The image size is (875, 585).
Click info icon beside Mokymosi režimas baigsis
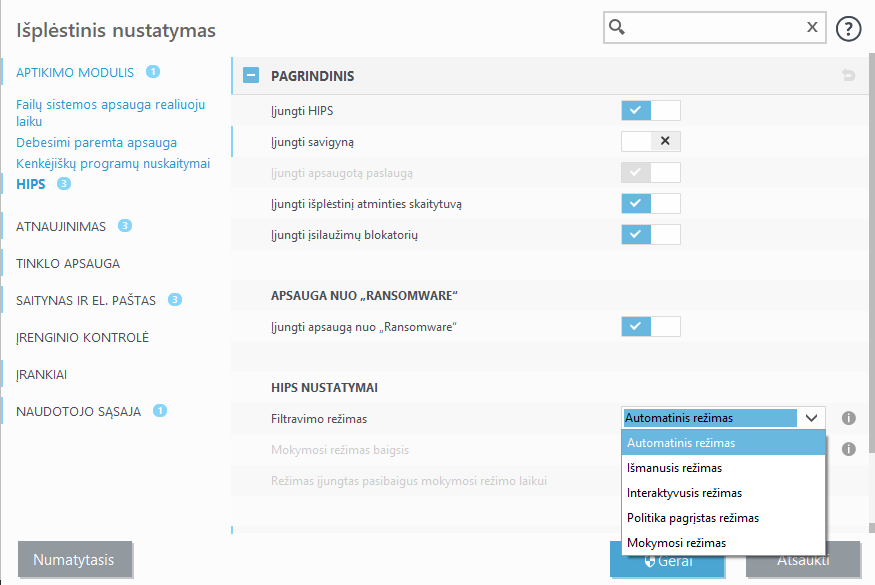pos(848,449)
